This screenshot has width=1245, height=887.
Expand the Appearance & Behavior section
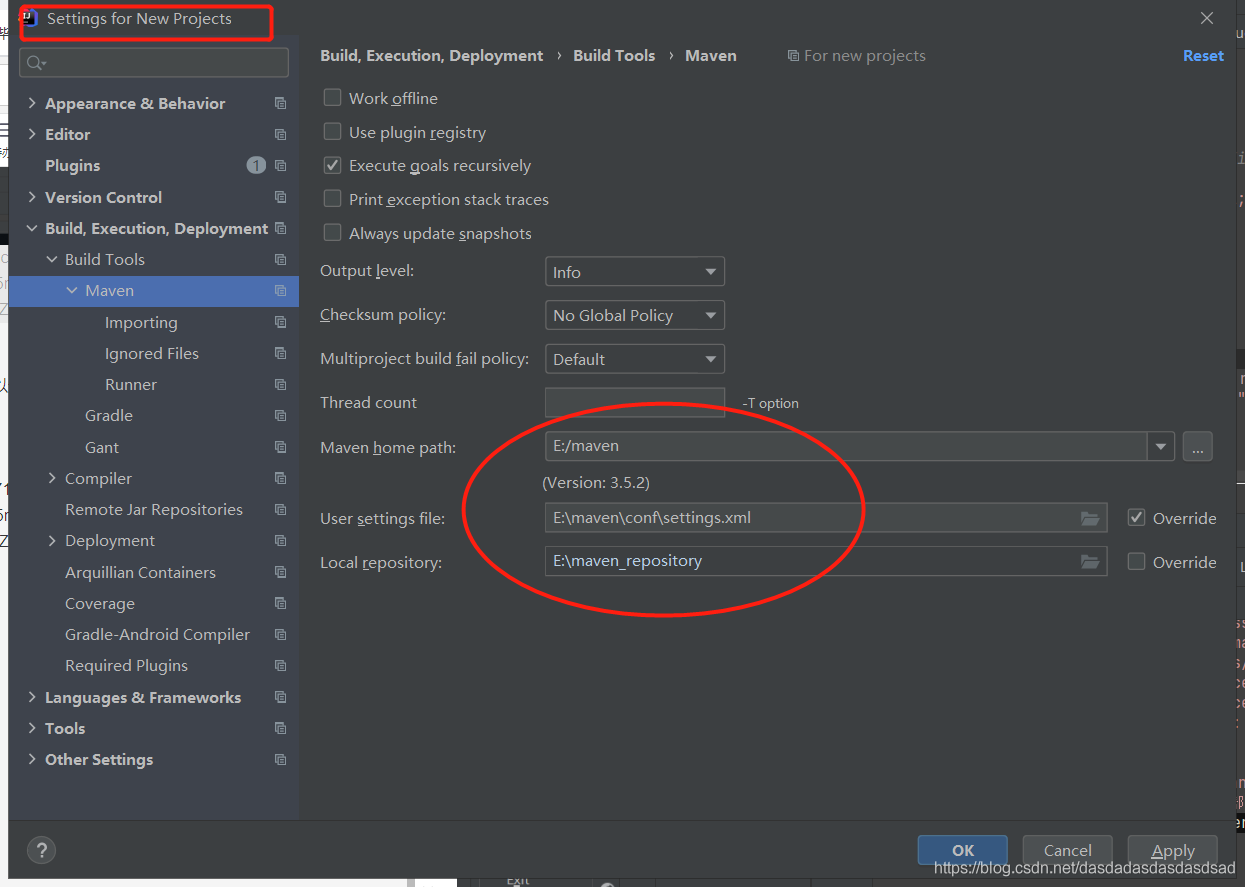coord(33,104)
